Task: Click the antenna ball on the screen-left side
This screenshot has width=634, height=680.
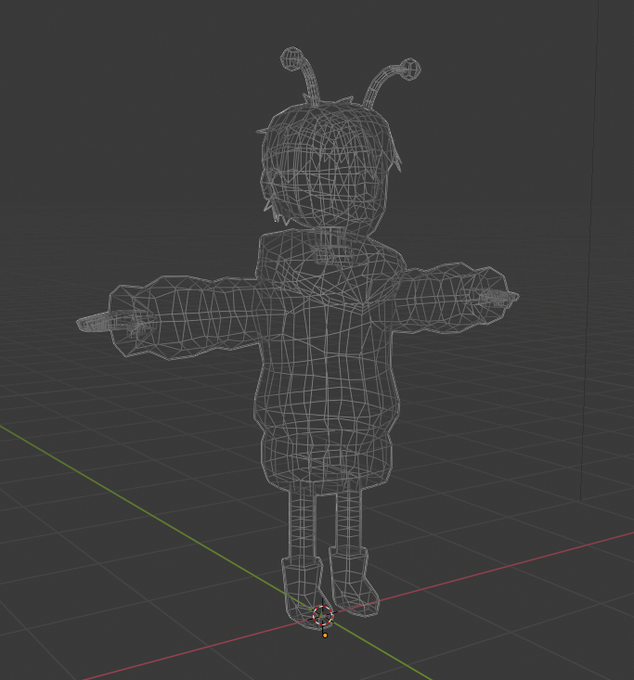Action: tap(290, 58)
